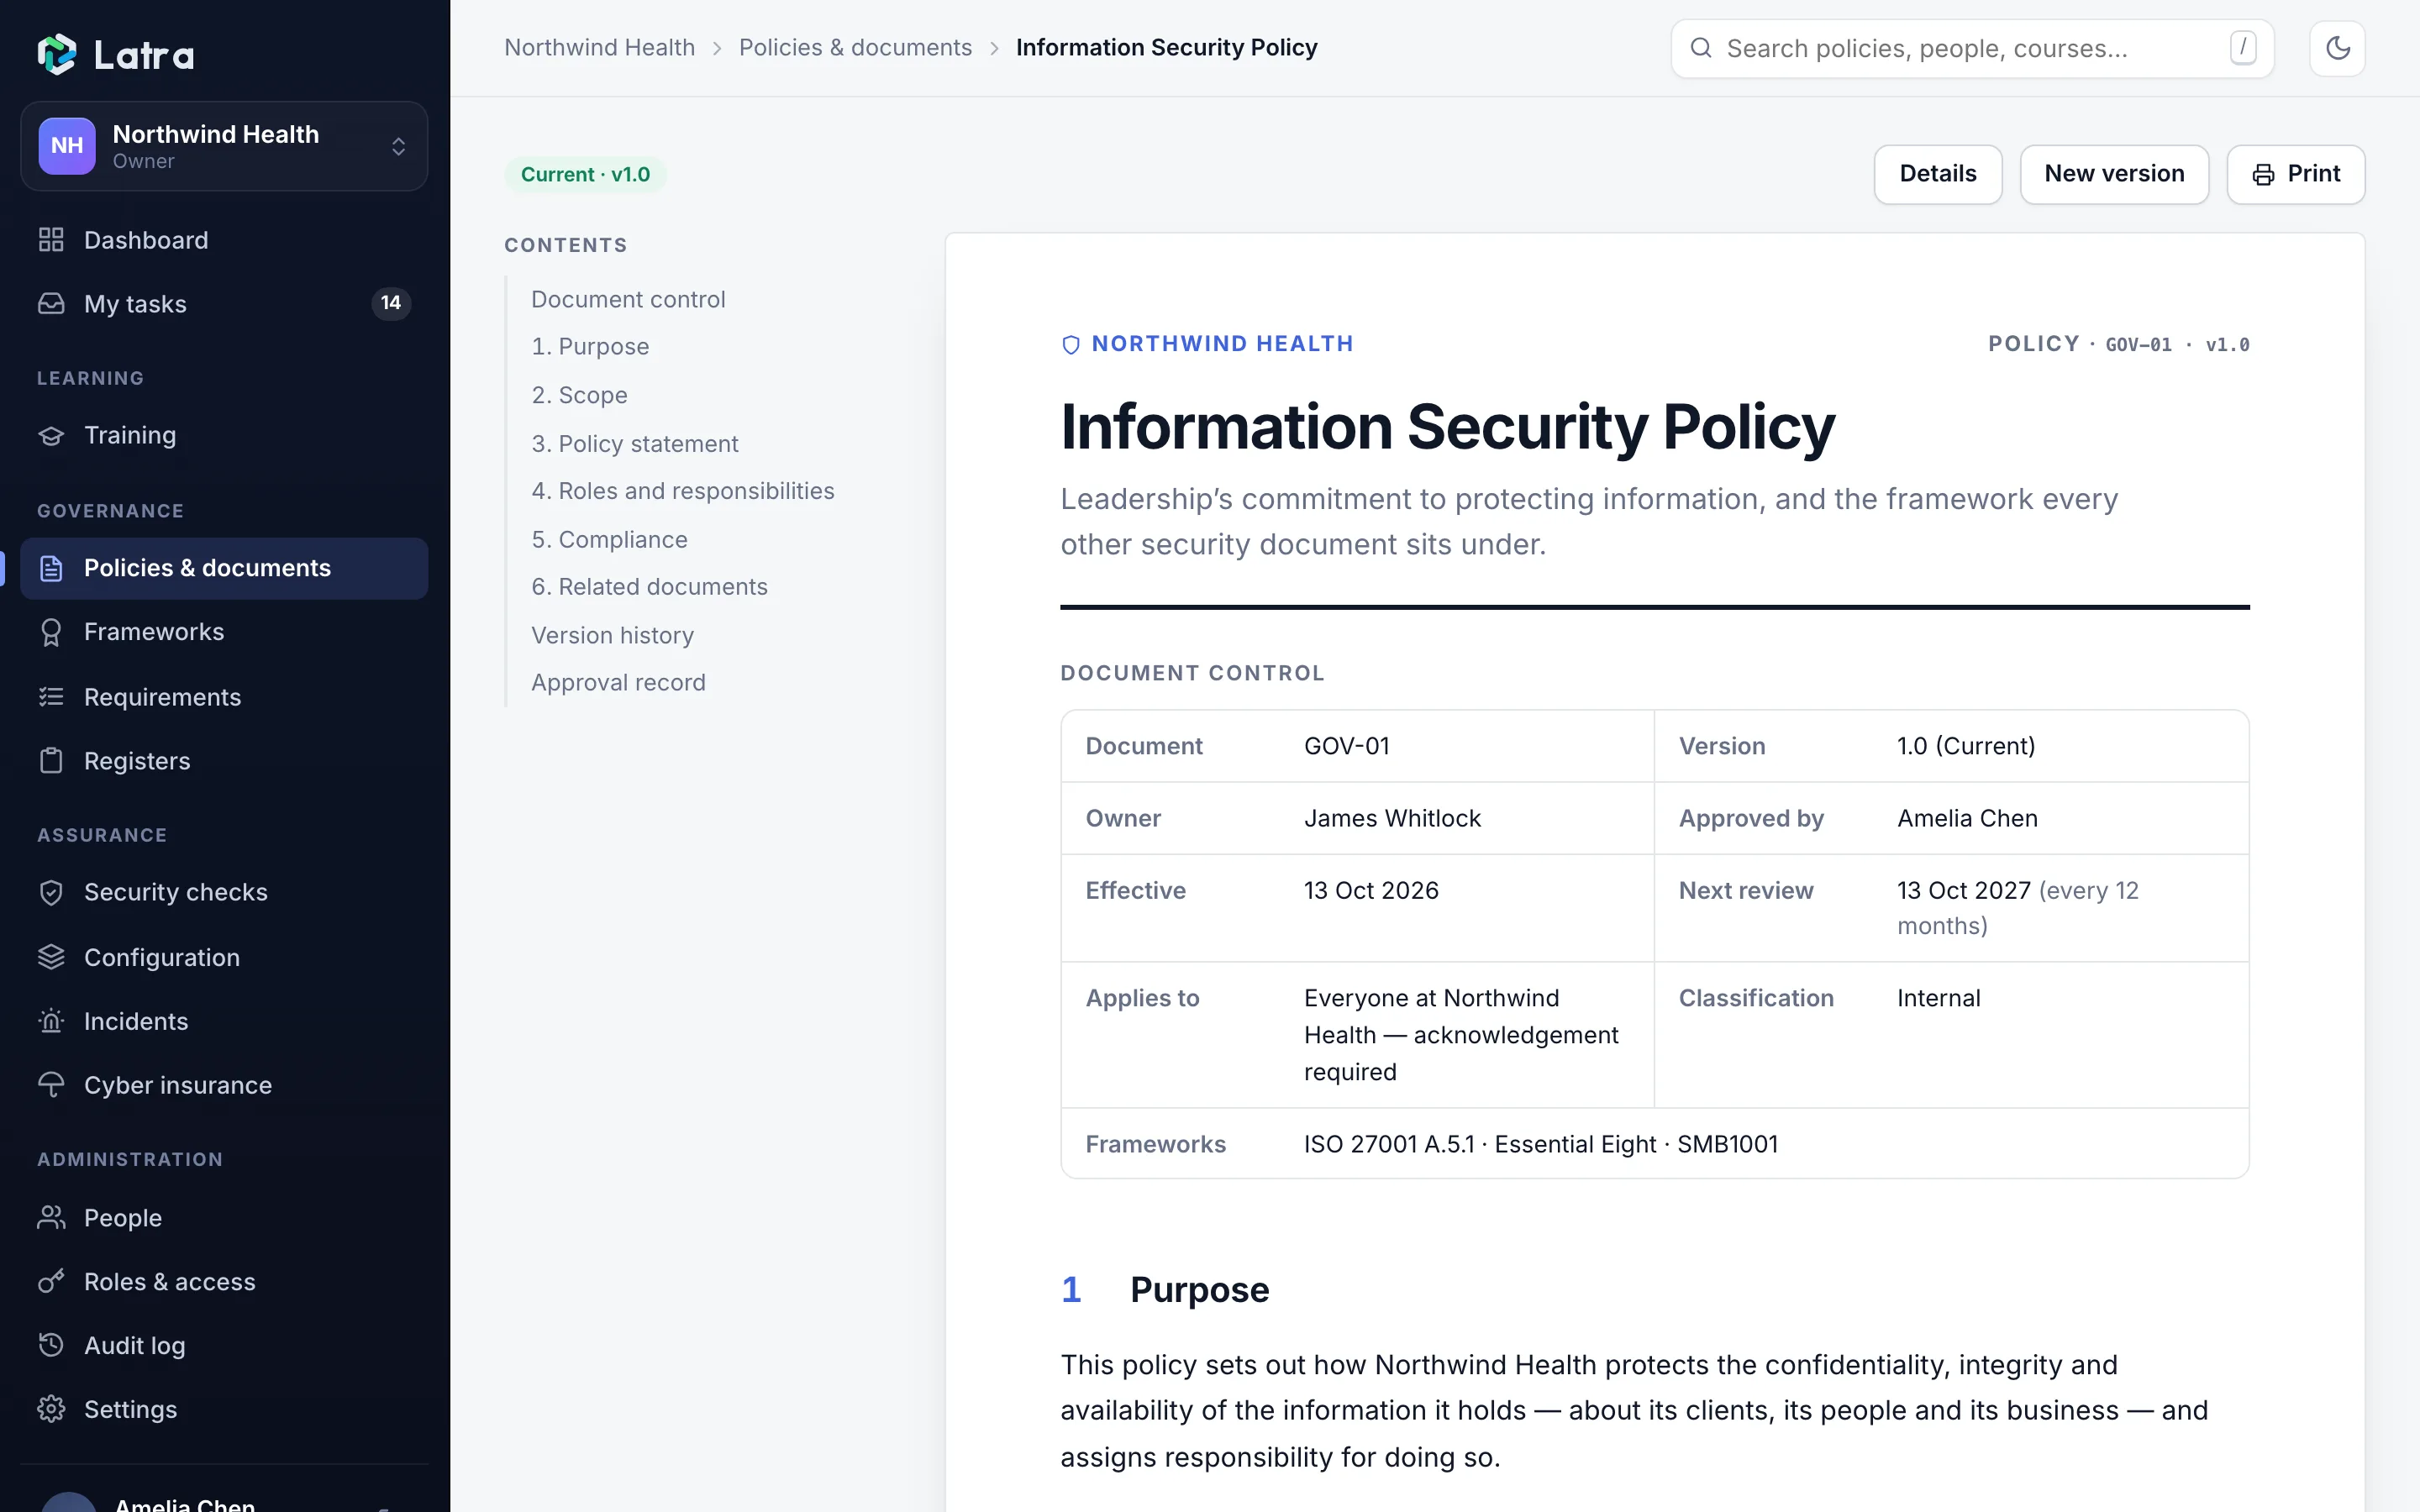Go to Policies & documents breadcrumb
The height and width of the screenshot is (1512, 2420).
click(855, 48)
